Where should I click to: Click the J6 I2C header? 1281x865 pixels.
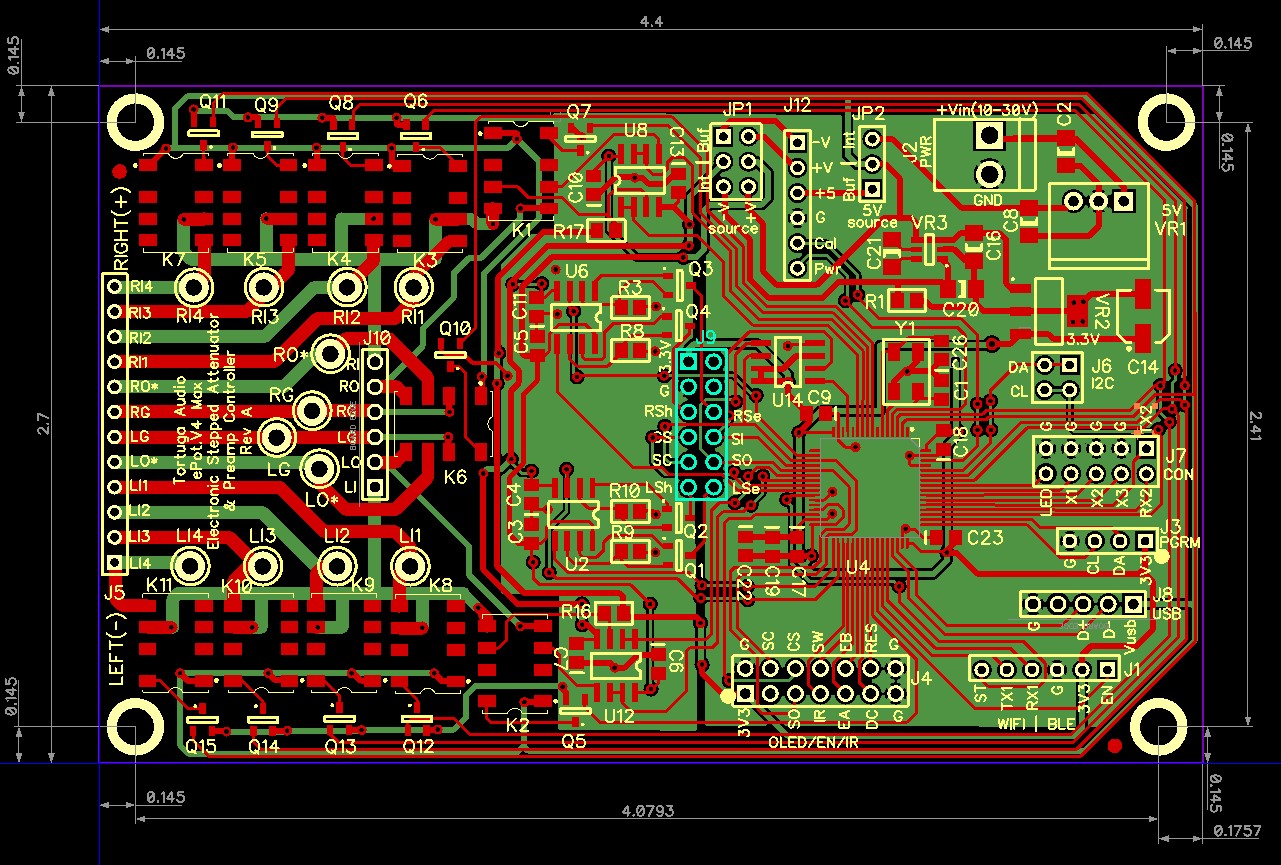coord(1055,378)
